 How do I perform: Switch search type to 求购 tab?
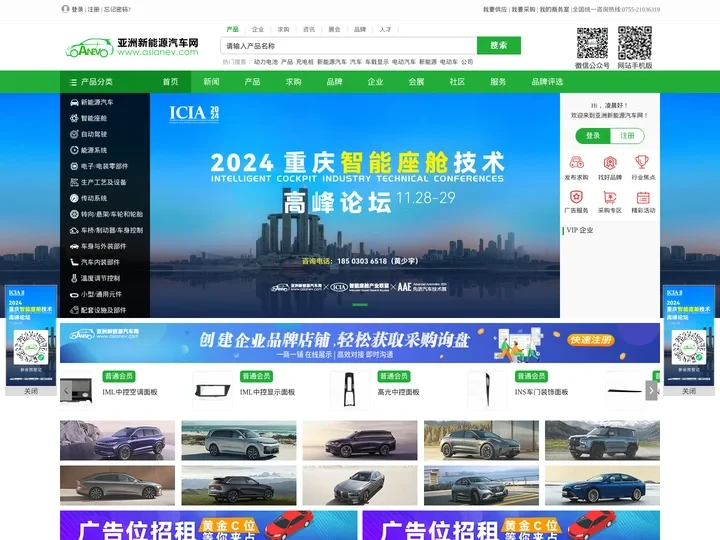[x=283, y=29]
